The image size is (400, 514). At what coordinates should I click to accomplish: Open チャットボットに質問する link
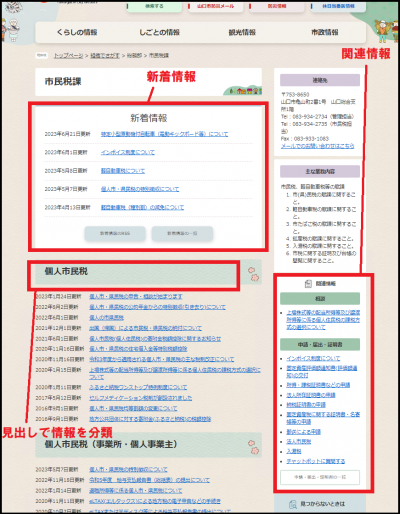[x=316, y=461]
